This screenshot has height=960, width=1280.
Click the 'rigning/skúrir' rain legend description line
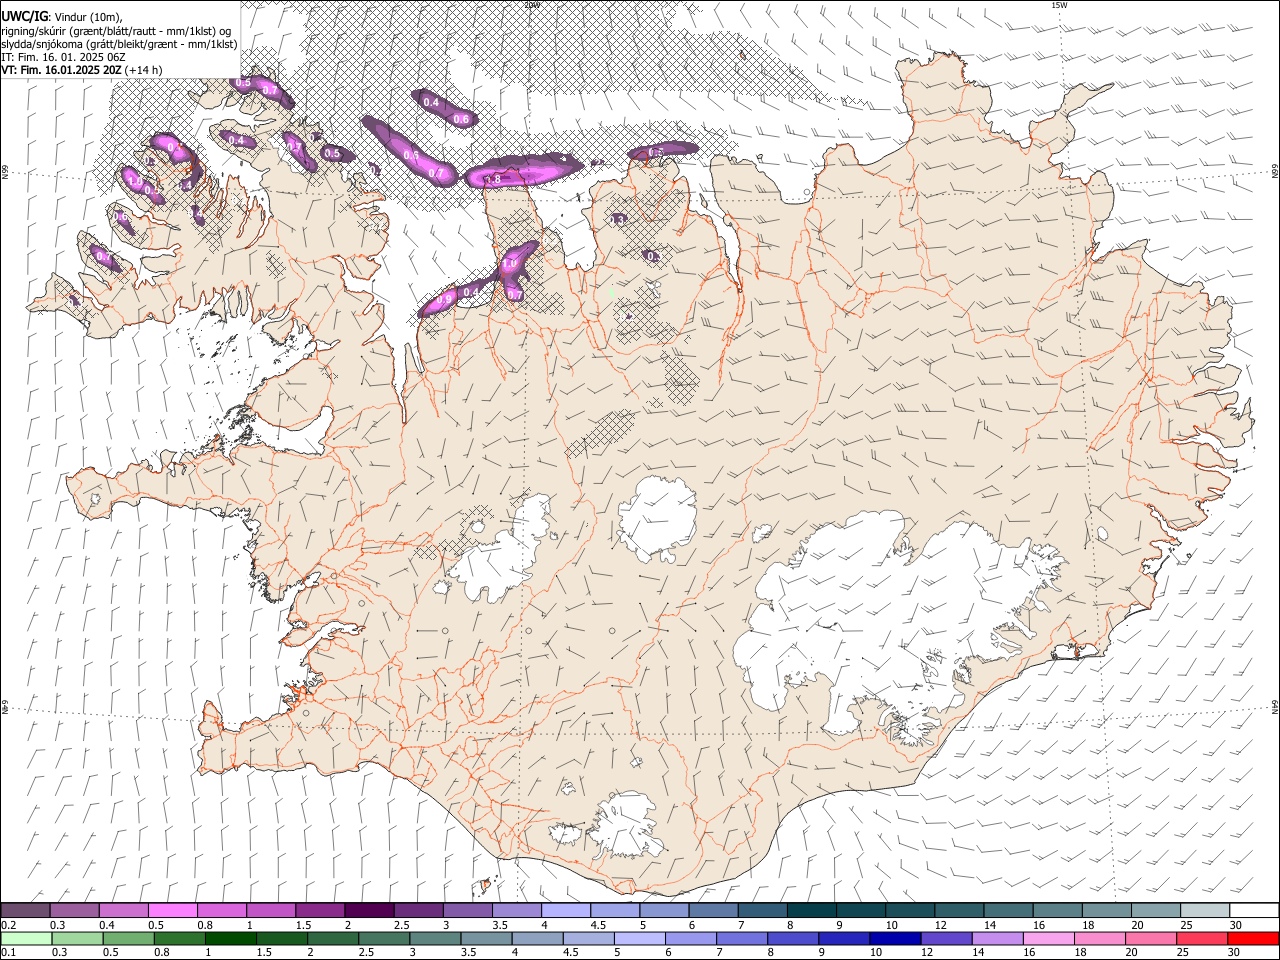116,31
